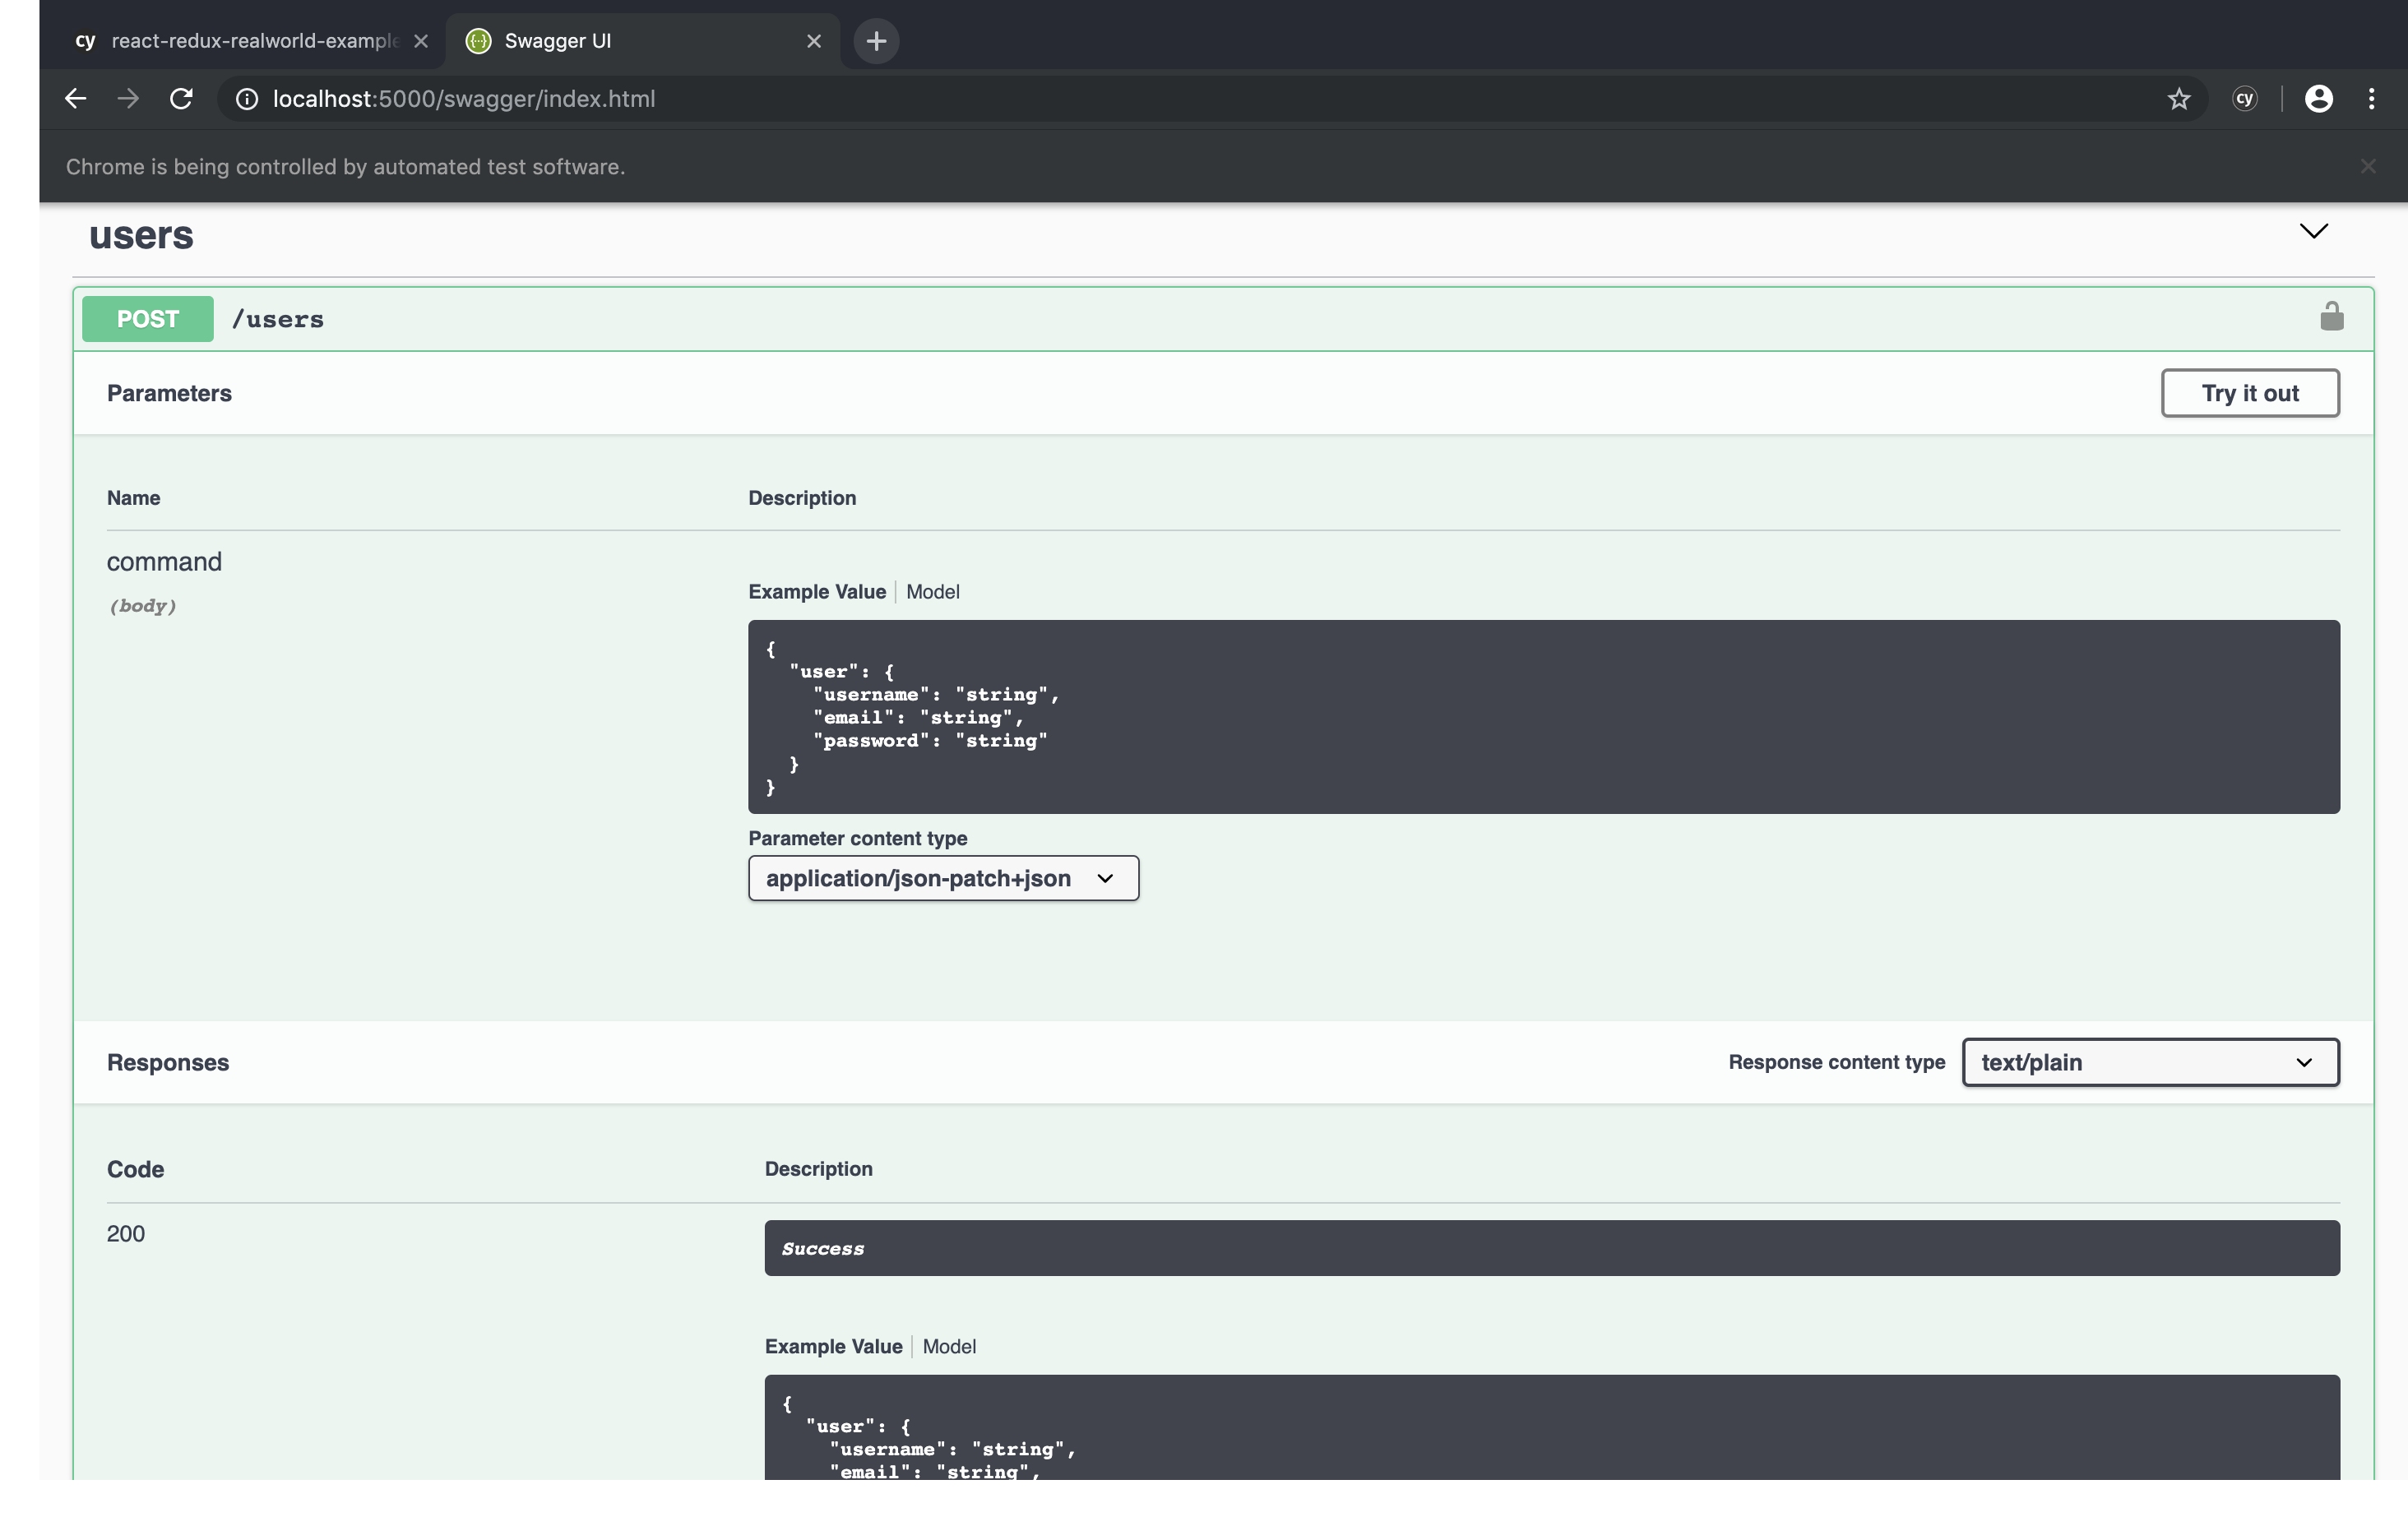
Task: Open the Chrome profile avatar
Action: point(2319,98)
